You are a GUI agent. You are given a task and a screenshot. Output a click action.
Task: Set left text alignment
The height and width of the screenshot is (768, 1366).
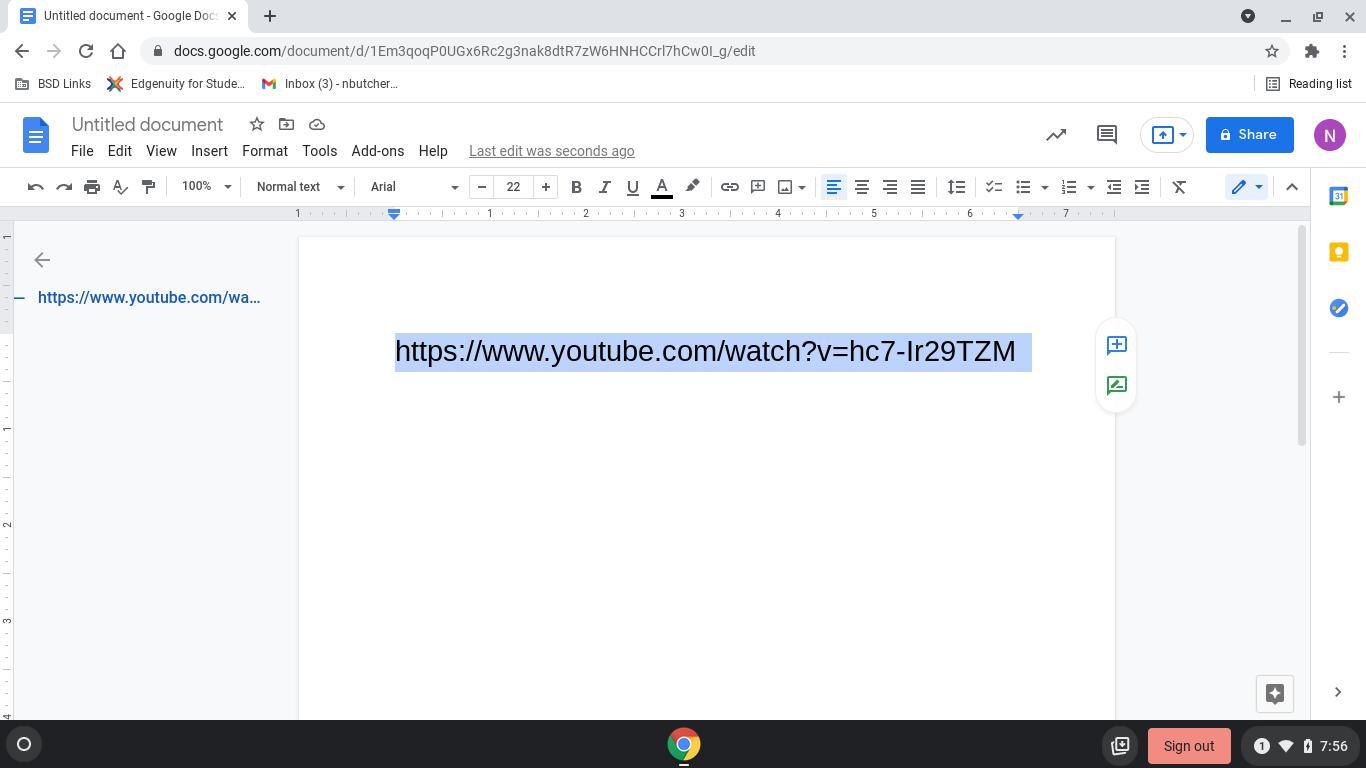tap(833, 187)
